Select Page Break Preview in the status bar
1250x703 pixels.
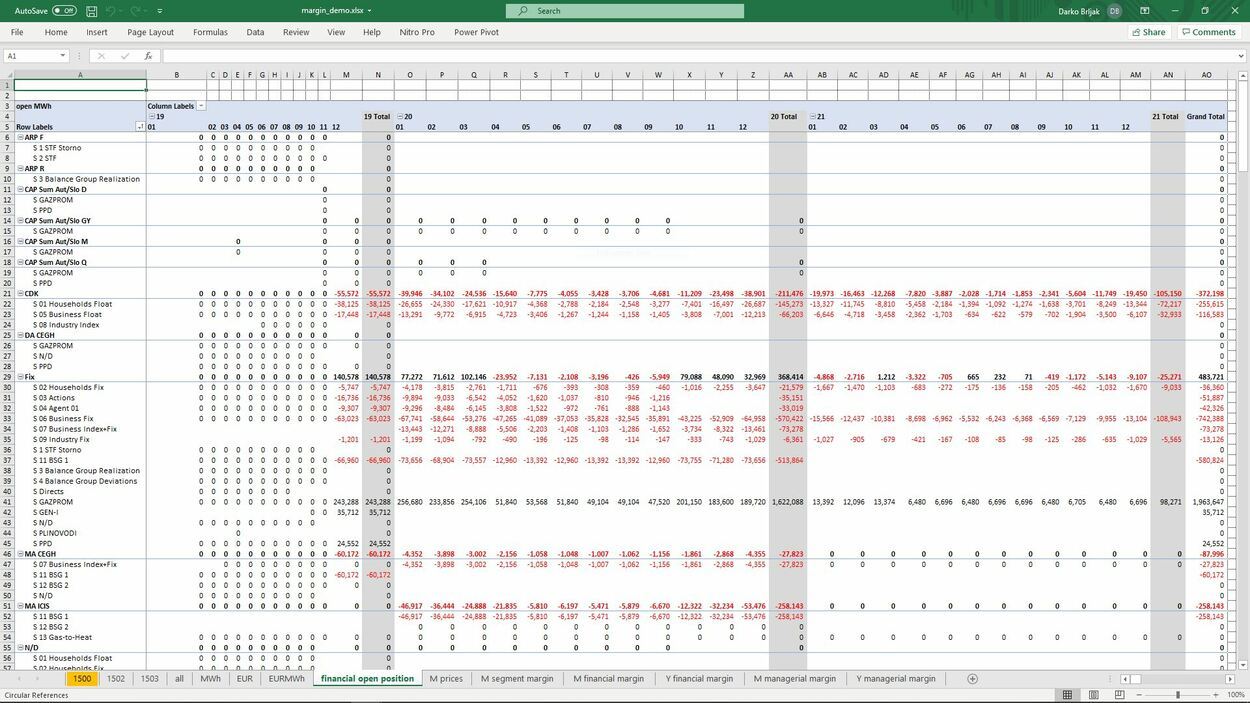coord(1120,694)
